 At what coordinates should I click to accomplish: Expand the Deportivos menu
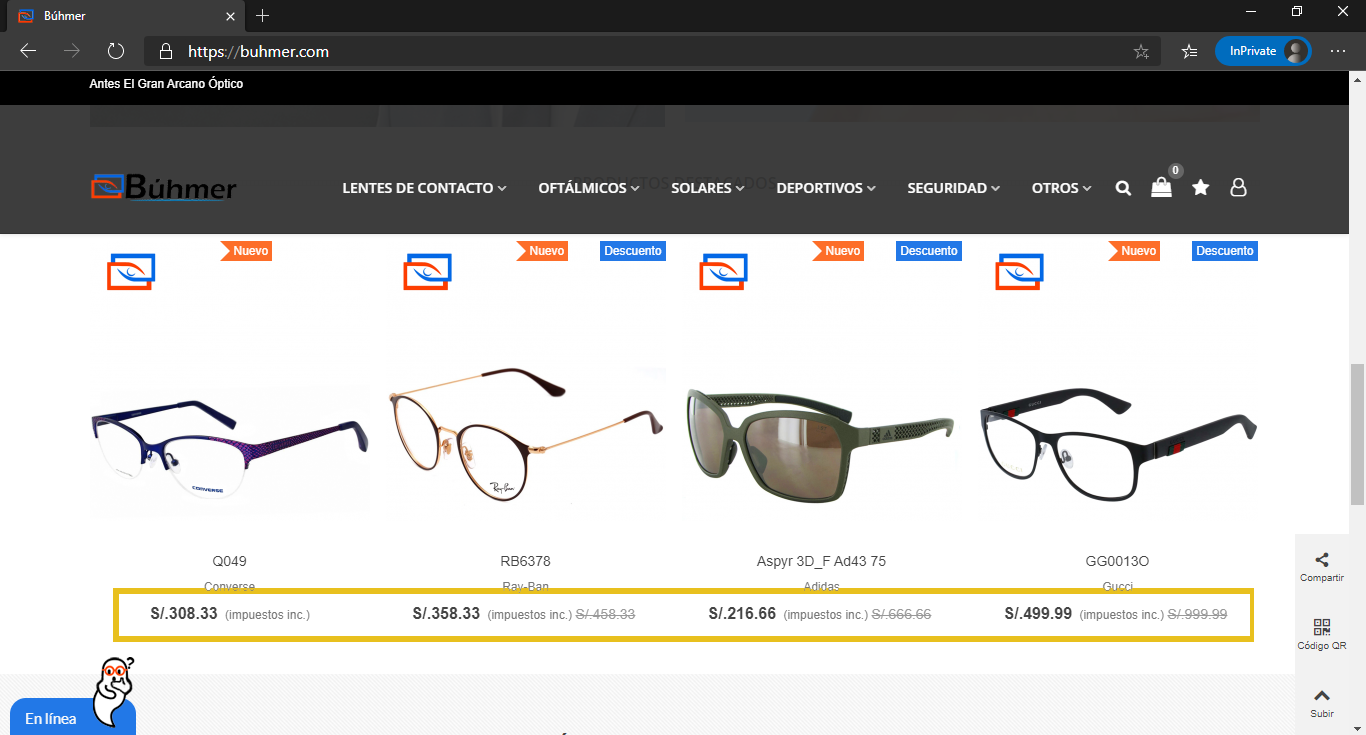pyautogui.click(x=826, y=188)
